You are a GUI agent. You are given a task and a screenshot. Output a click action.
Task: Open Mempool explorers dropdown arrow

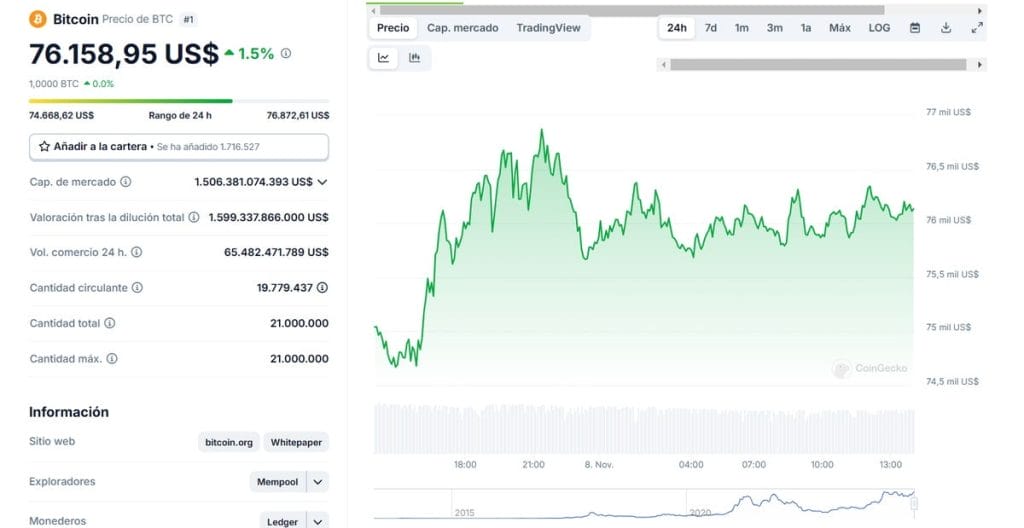tap(318, 482)
